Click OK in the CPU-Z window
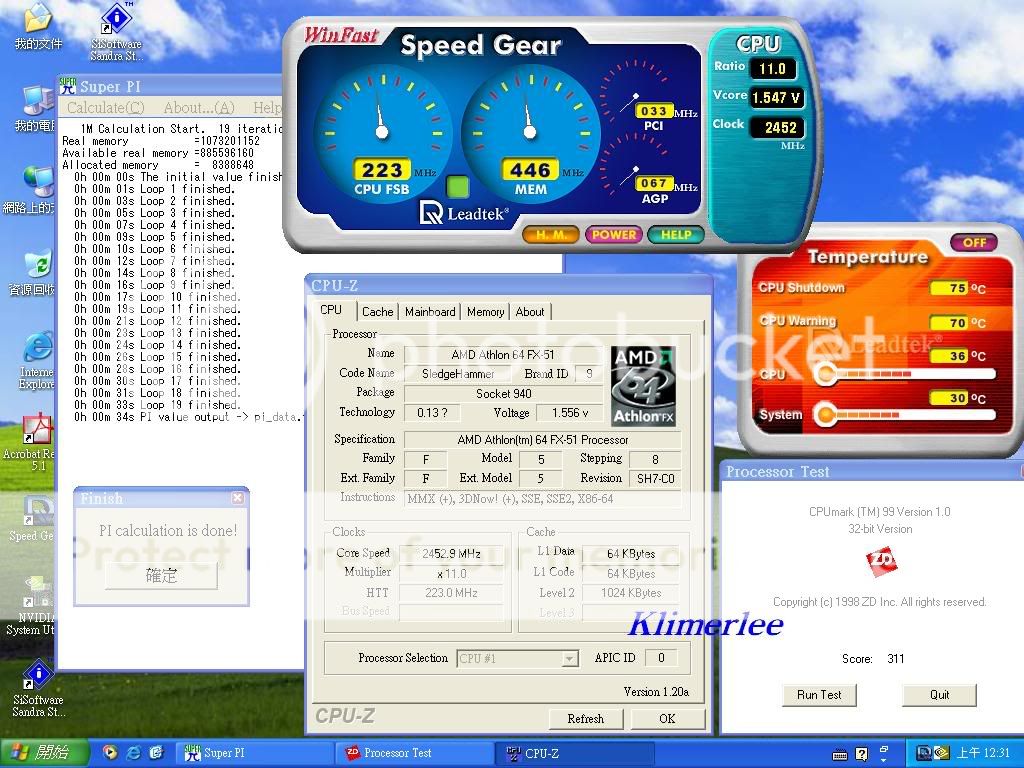The width and height of the screenshot is (1024, 768). (667, 718)
